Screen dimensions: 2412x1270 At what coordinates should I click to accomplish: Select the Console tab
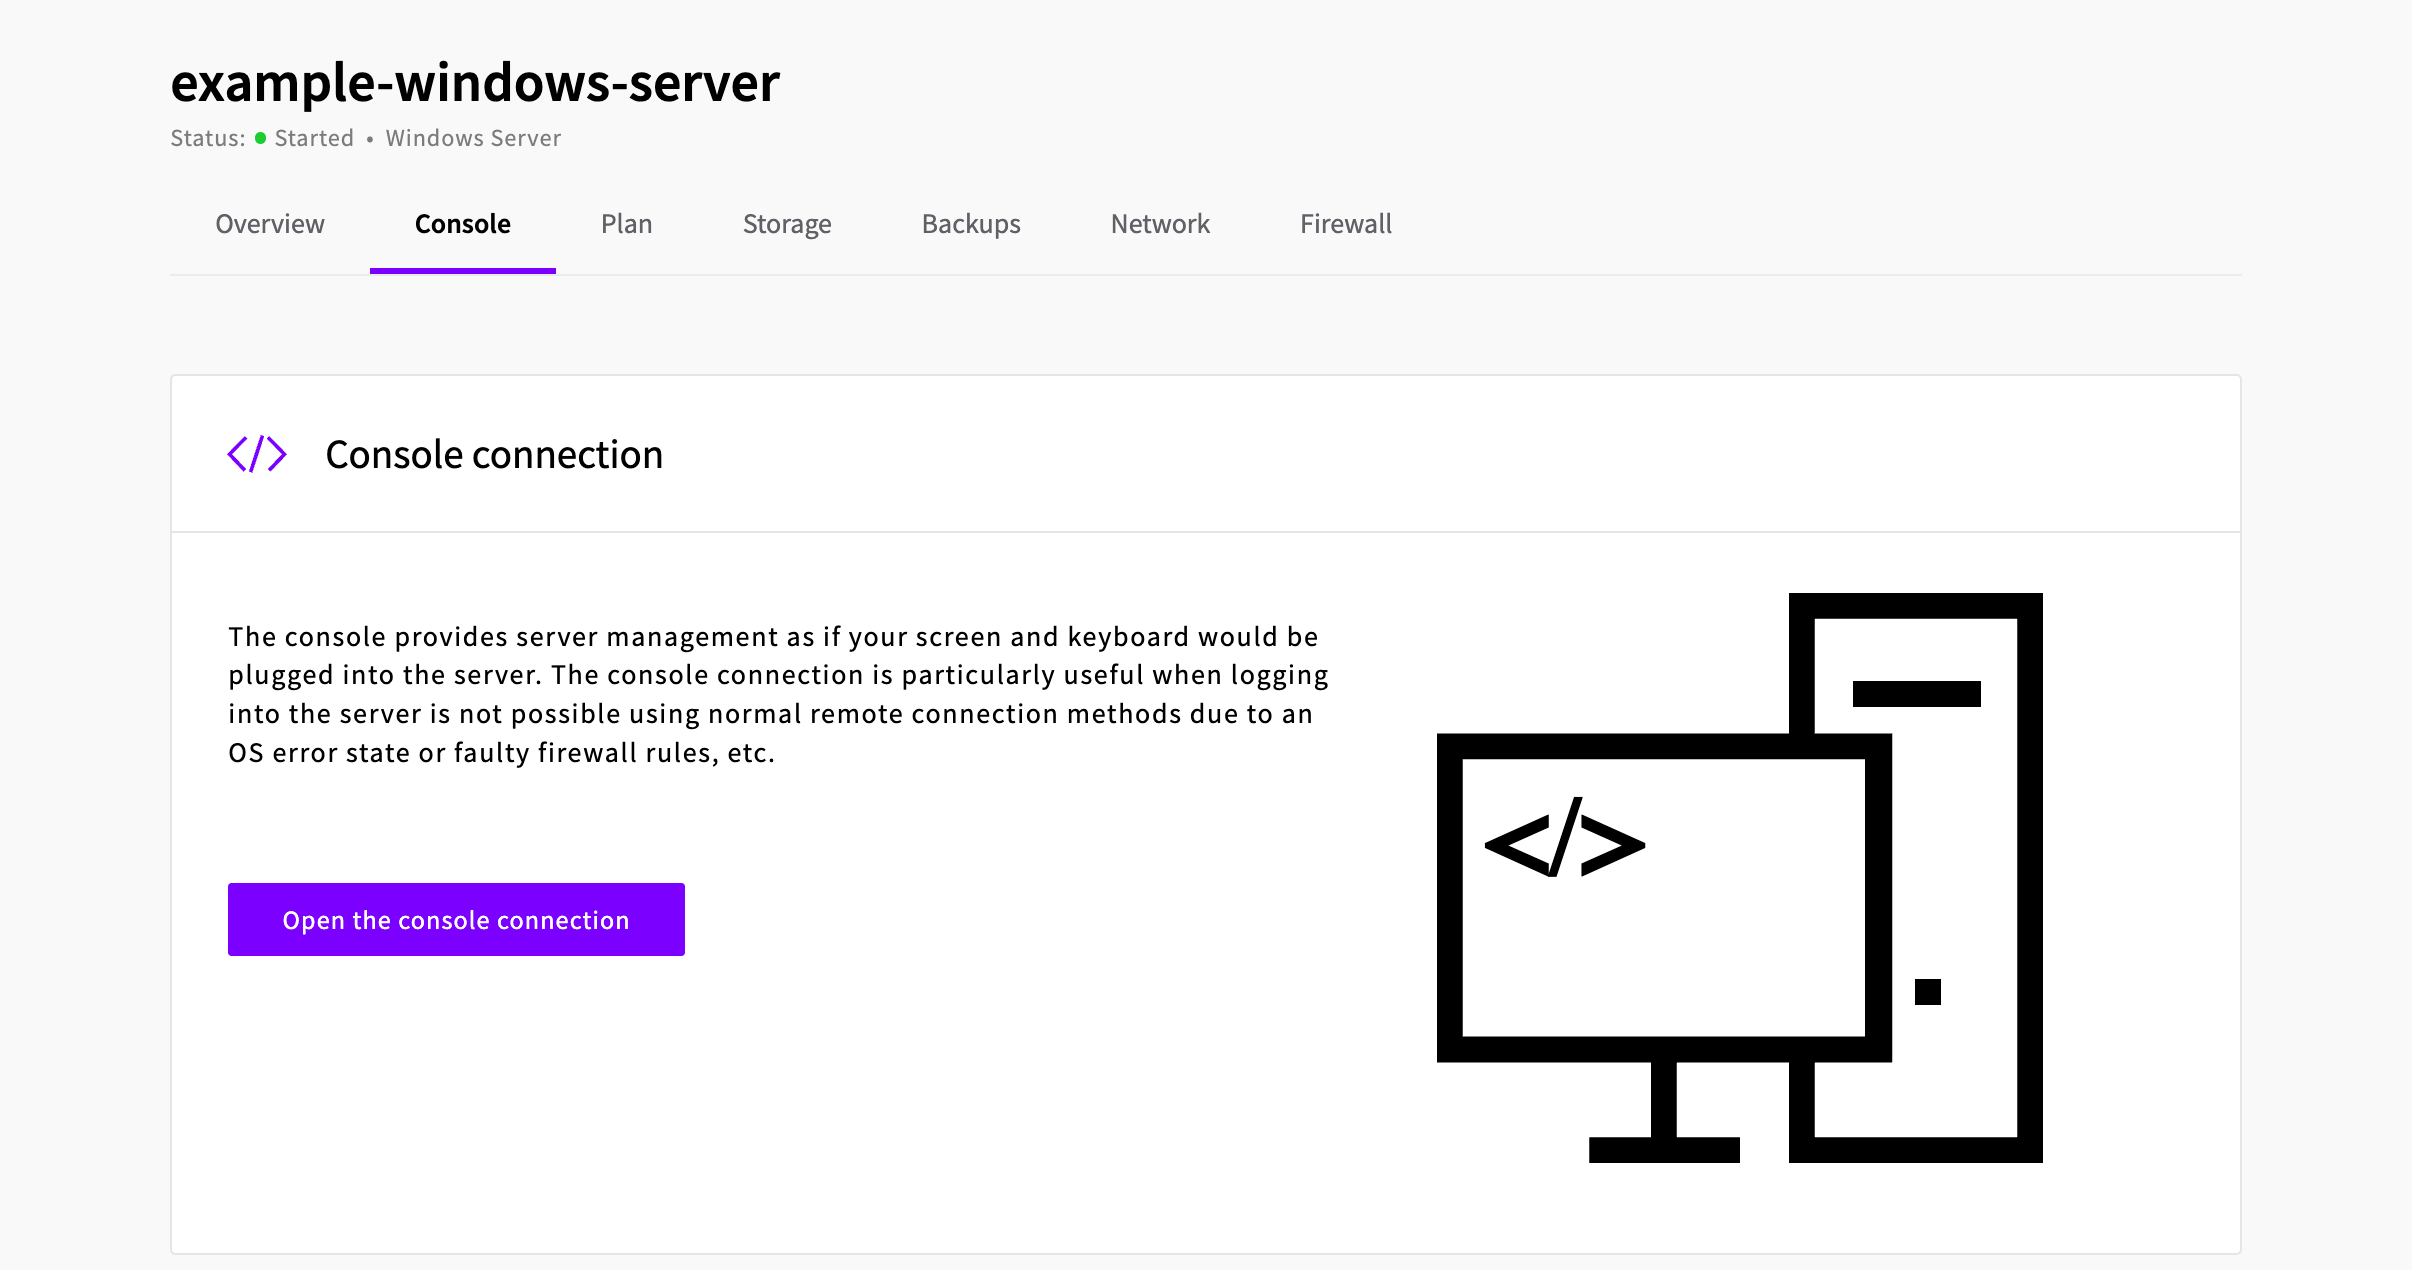tap(463, 224)
